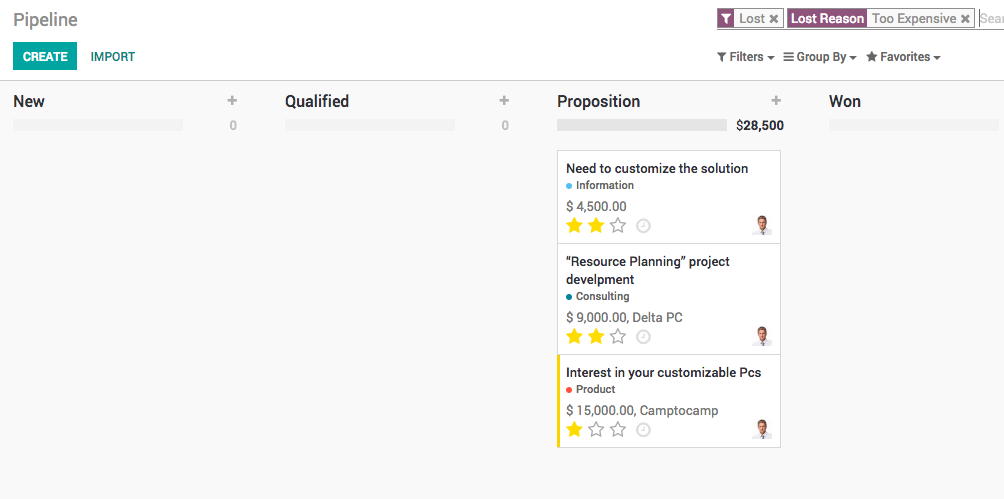
Task: Expand the Group By dropdown
Action: click(820, 57)
